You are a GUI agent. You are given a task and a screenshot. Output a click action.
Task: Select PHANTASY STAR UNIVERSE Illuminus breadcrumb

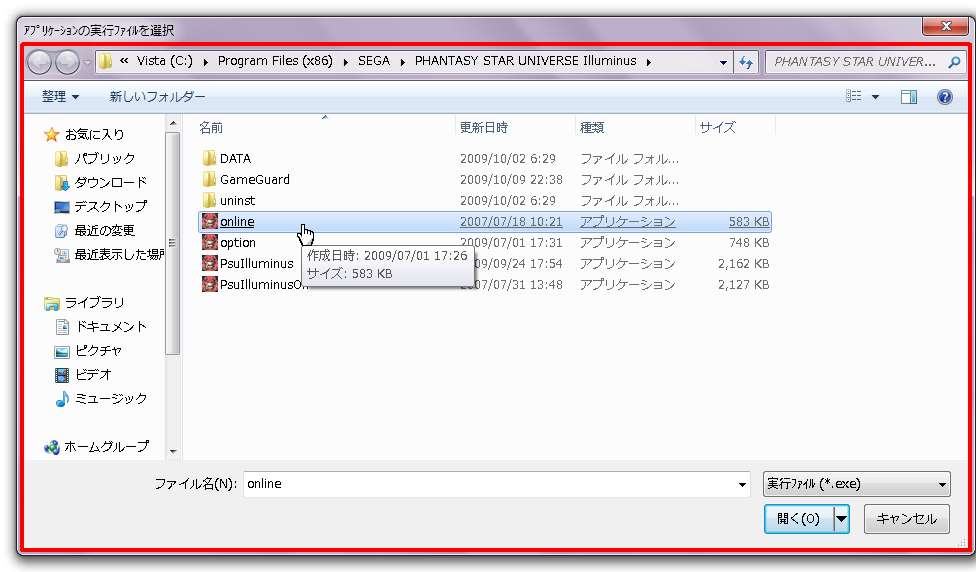coord(525,61)
